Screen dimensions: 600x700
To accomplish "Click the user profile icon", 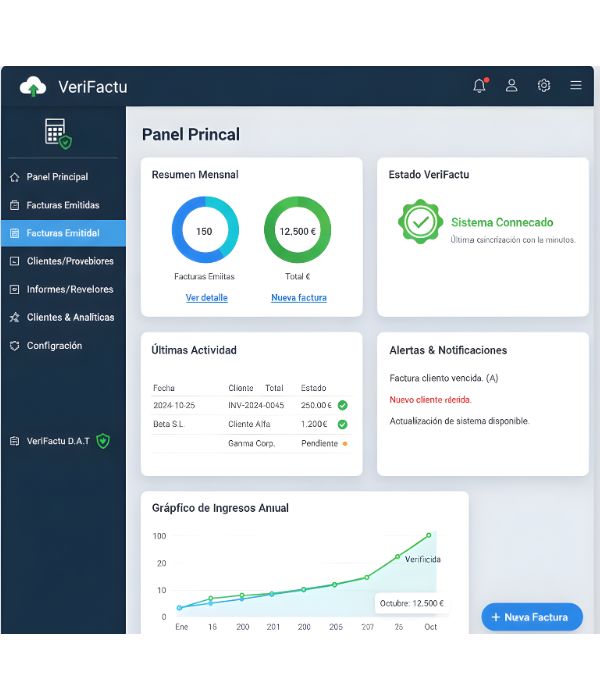I will coord(511,86).
